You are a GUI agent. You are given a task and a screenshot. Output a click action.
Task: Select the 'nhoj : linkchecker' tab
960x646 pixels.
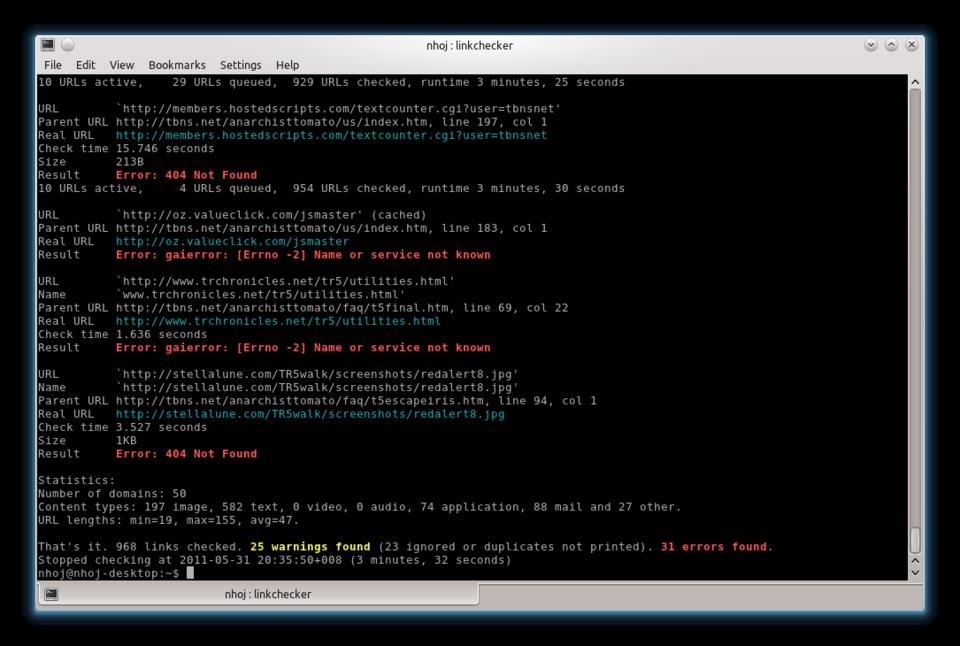pyautogui.click(x=258, y=594)
